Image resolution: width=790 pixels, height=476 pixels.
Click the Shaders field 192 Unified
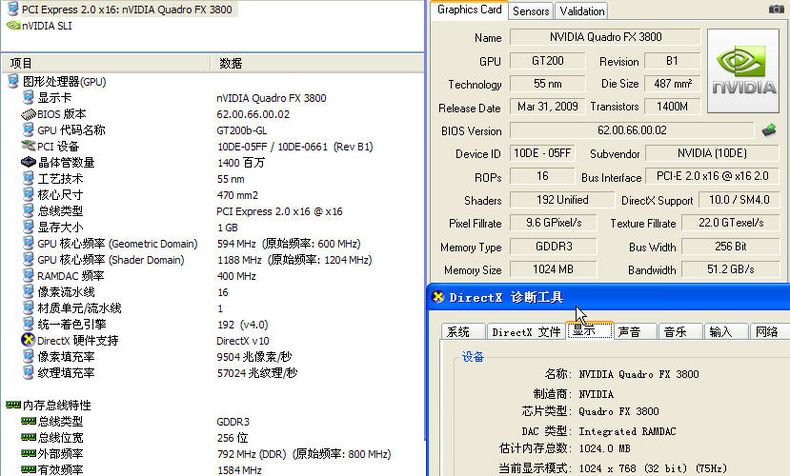562,200
